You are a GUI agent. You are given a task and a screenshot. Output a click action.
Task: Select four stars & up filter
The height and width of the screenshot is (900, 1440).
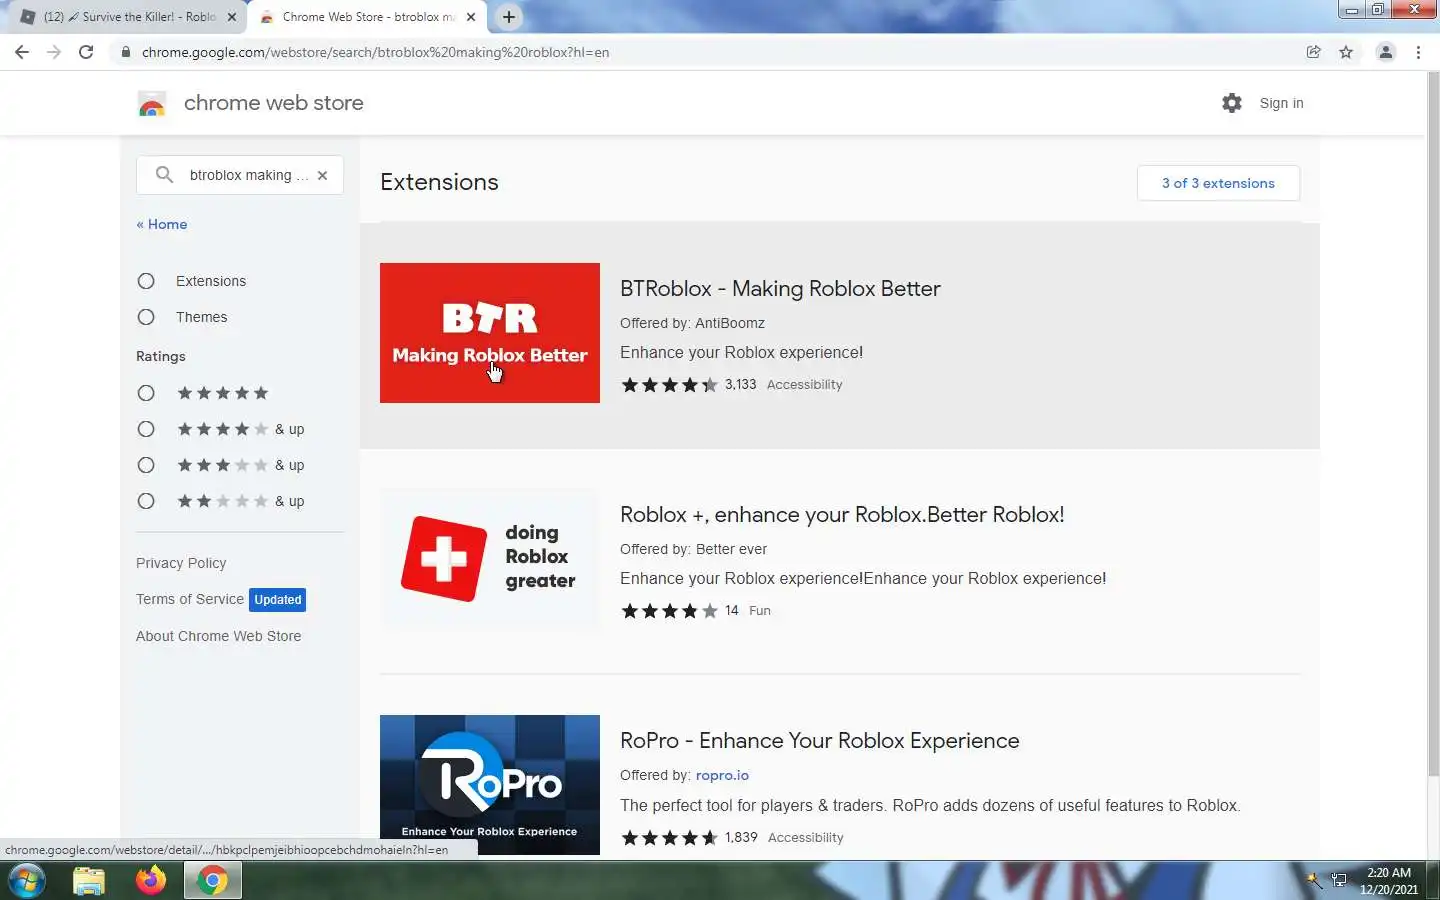(x=146, y=429)
